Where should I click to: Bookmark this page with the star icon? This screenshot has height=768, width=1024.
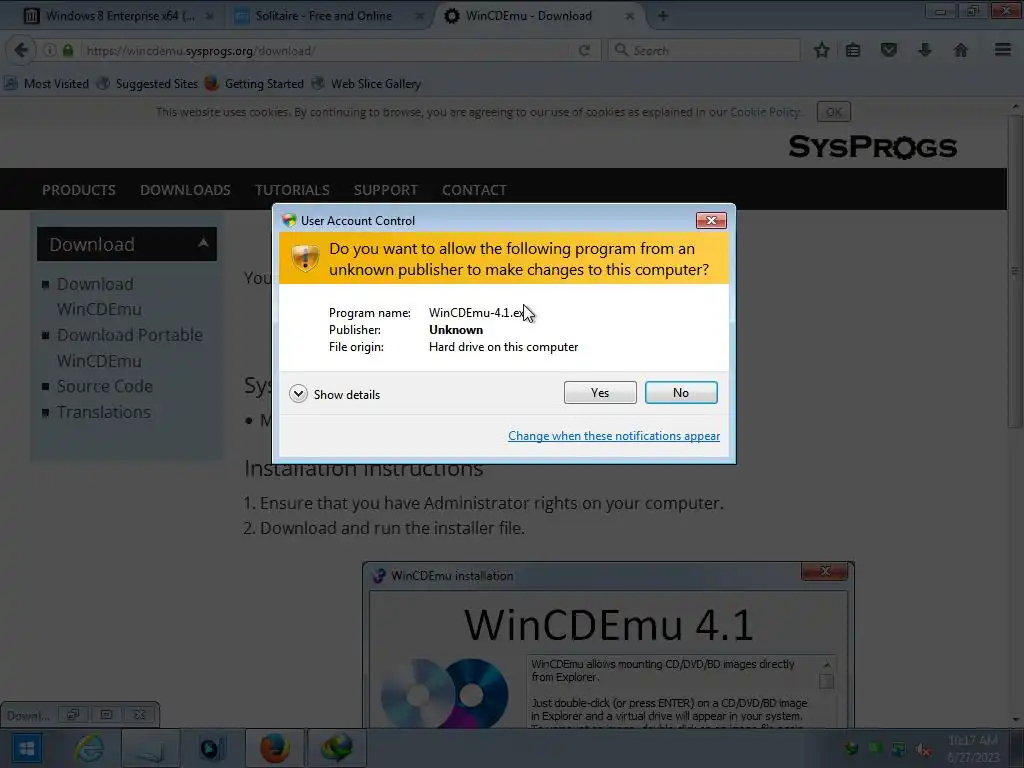(x=822, y=50)
